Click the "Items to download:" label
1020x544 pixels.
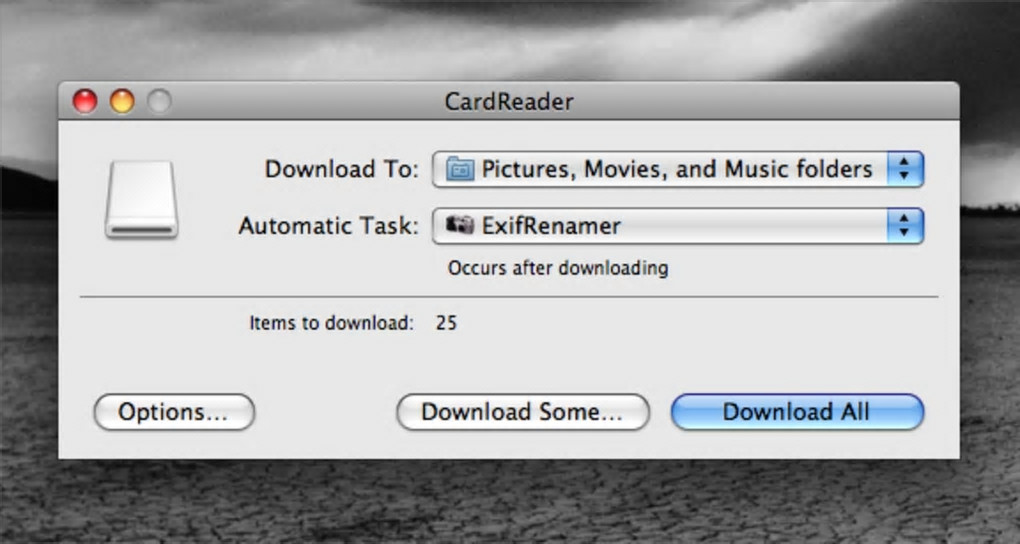click(331, 324)
